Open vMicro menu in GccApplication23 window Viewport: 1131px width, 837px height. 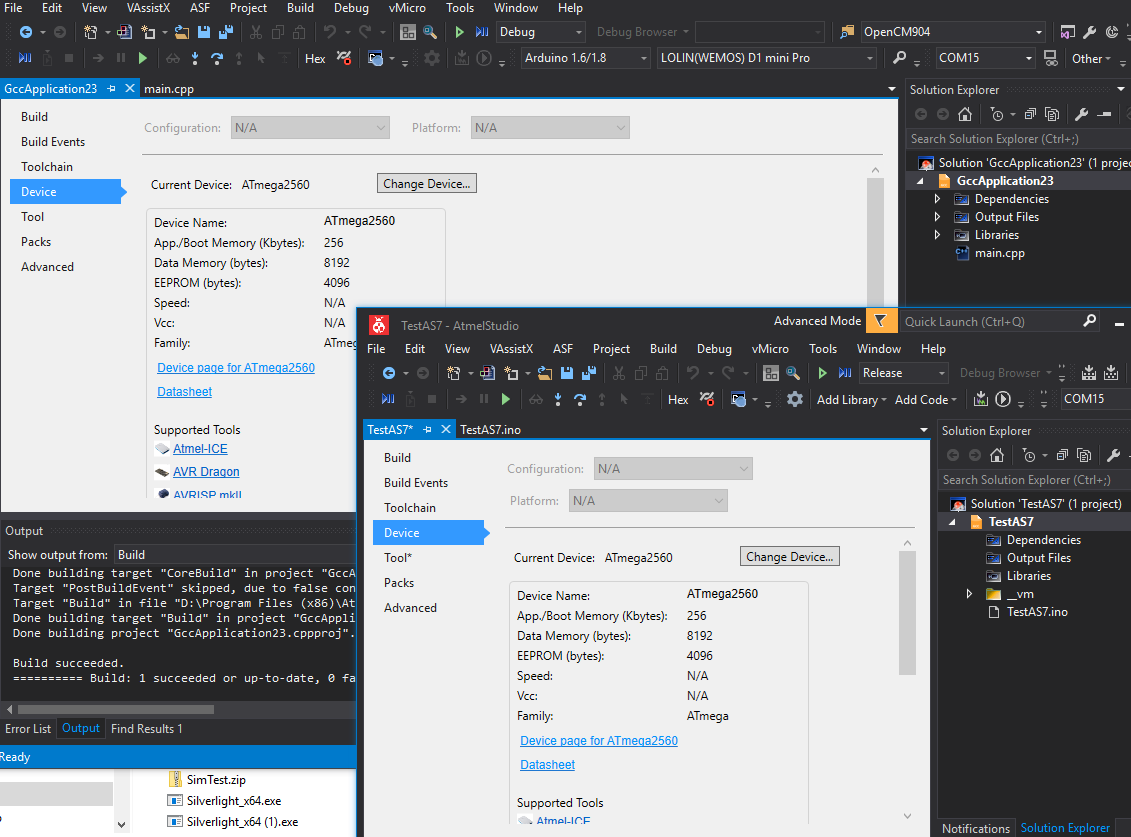tap(407, 8)
